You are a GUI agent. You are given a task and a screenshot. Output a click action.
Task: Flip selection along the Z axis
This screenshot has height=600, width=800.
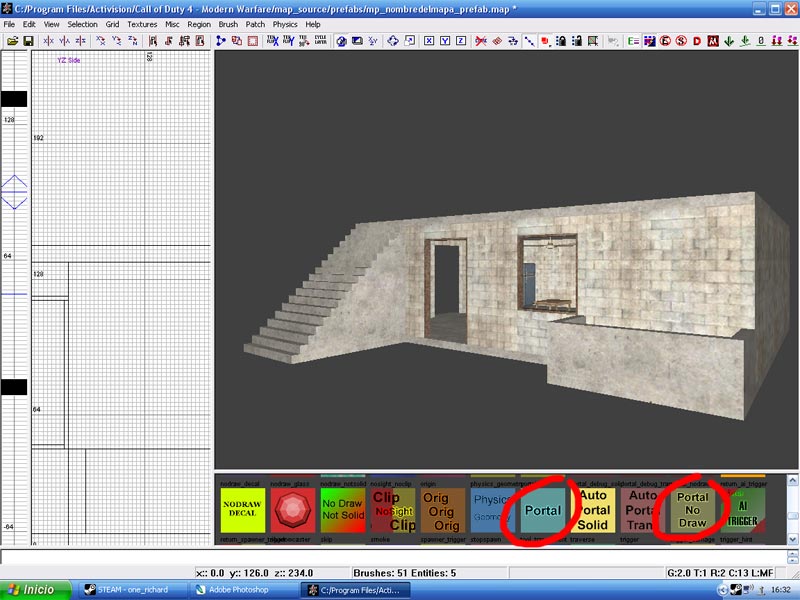(x=80, y=41)
